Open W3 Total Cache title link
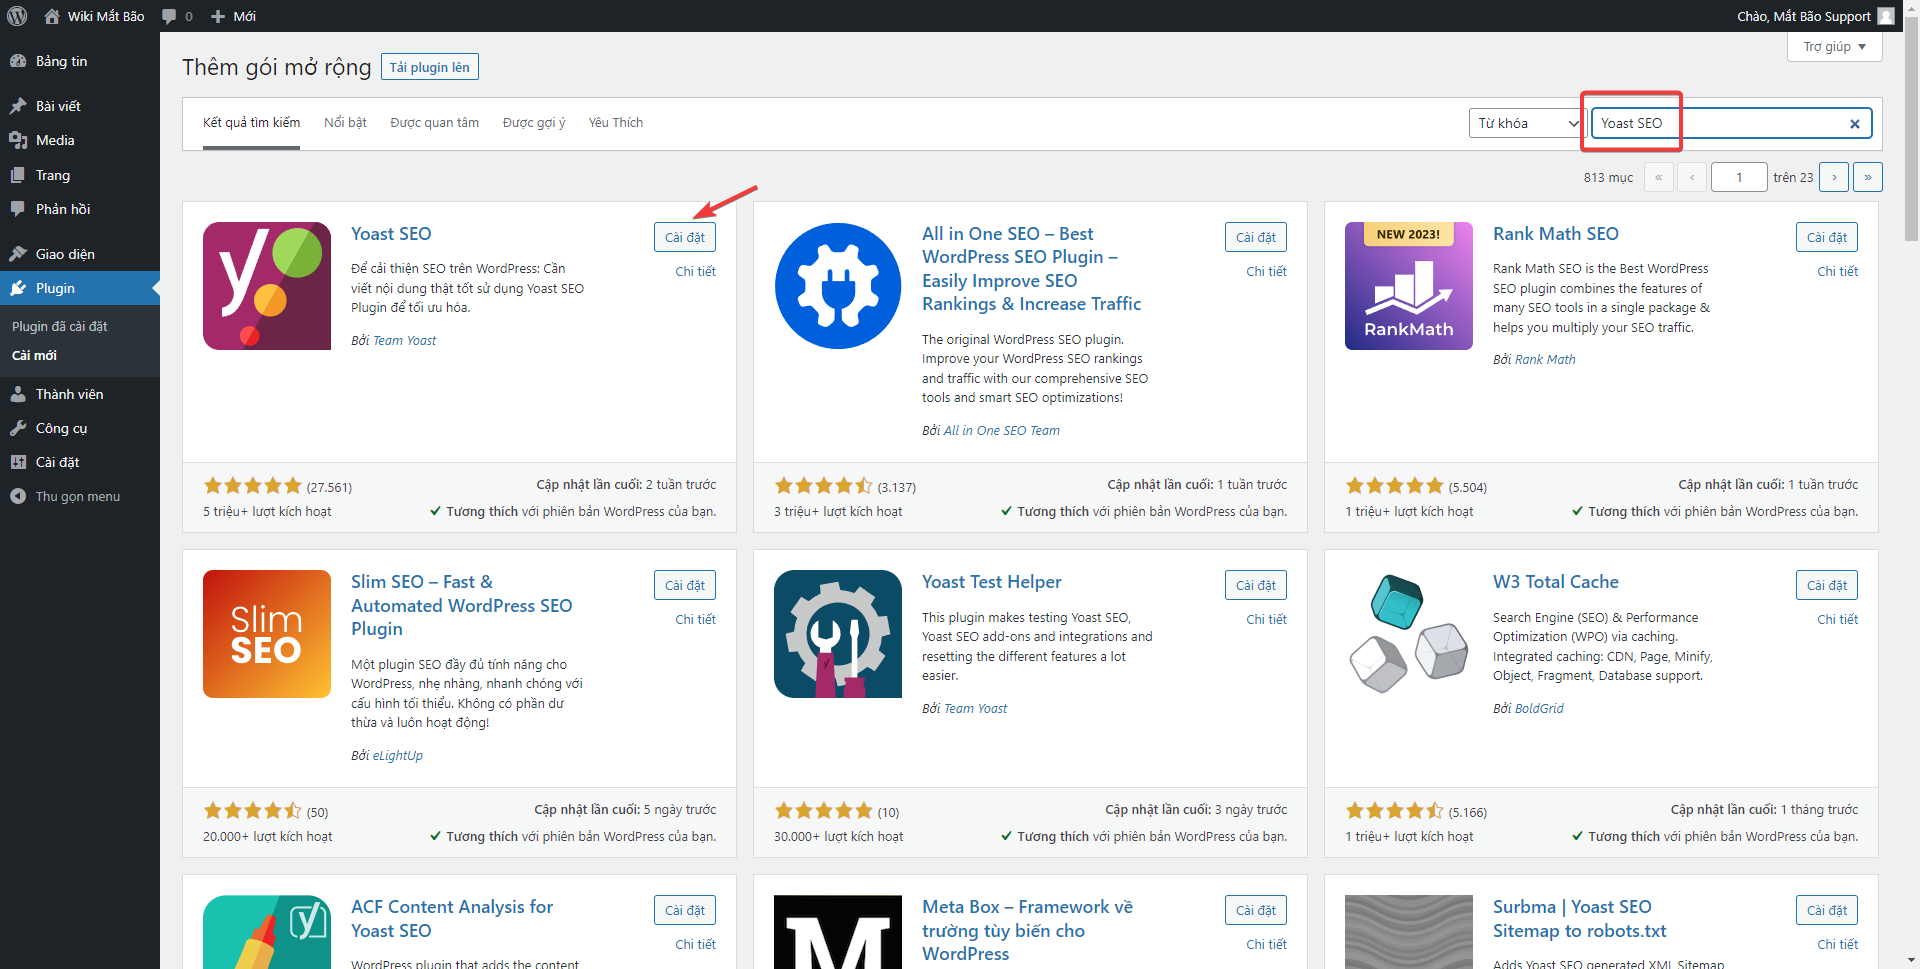Viewport: 1920px width, 969px height. 1555,582
